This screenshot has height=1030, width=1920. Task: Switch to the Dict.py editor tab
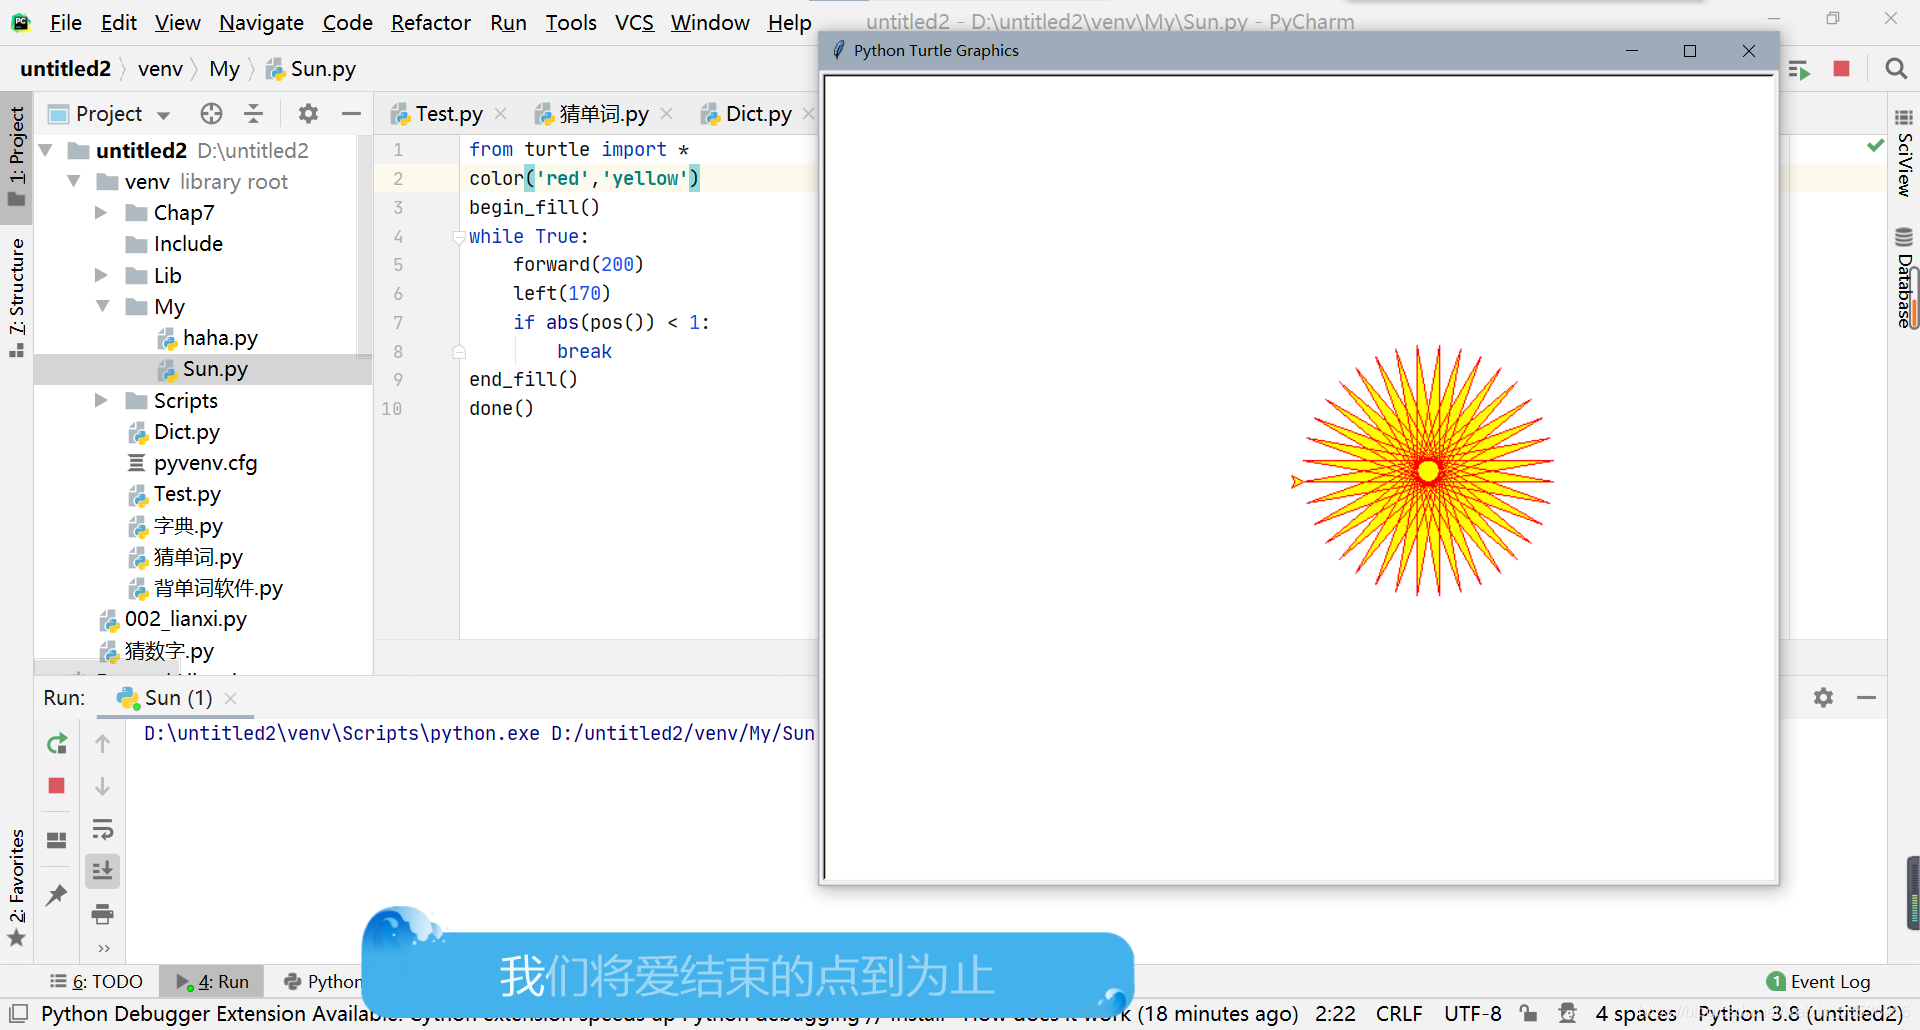click(x=757, y=113)
